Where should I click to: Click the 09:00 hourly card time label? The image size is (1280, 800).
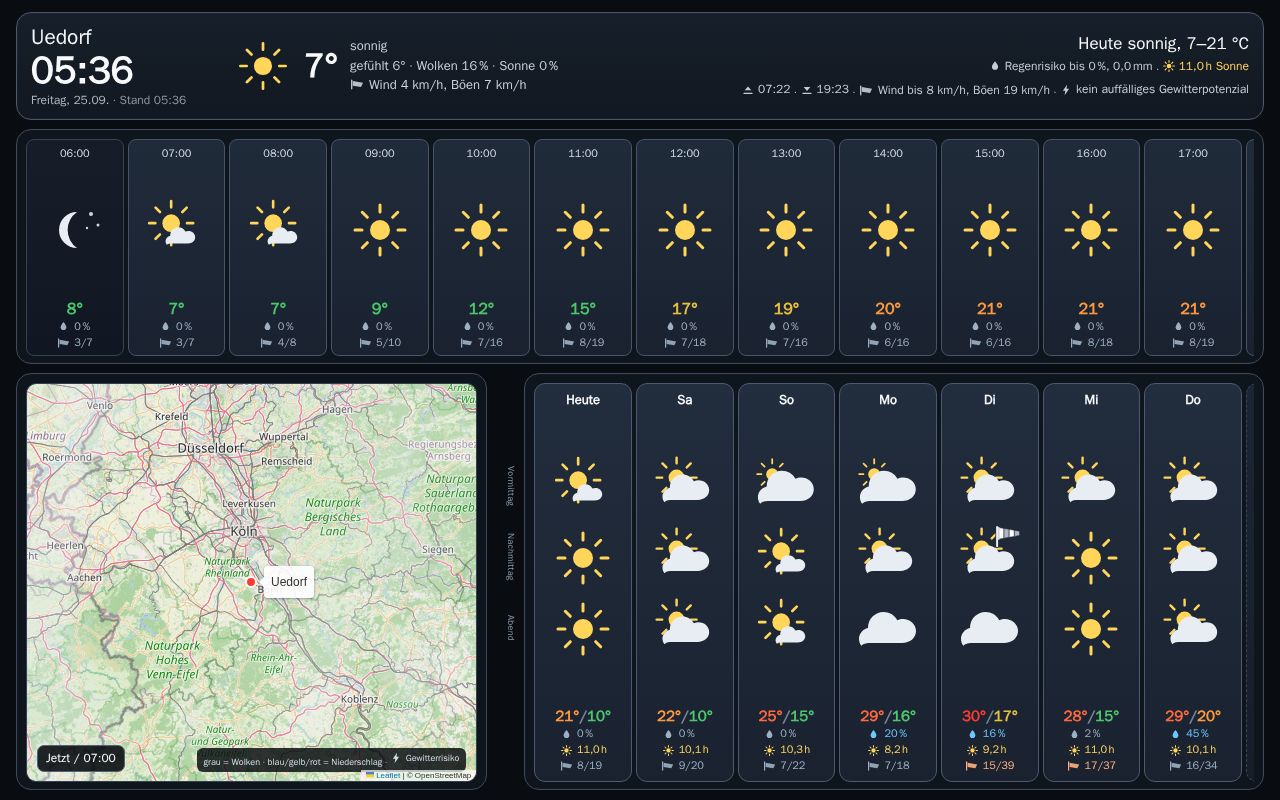pyautogui.click(x=380, y=154)
